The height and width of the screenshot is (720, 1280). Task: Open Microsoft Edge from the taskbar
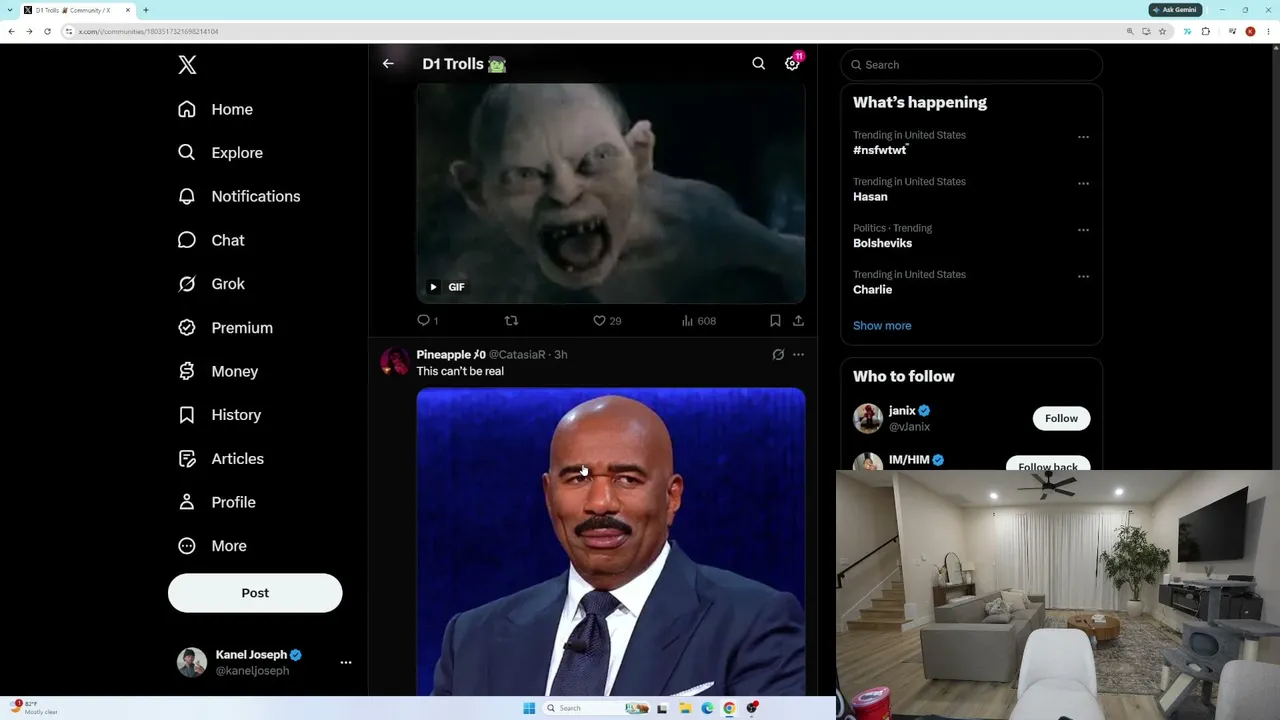tap(707, 708)
